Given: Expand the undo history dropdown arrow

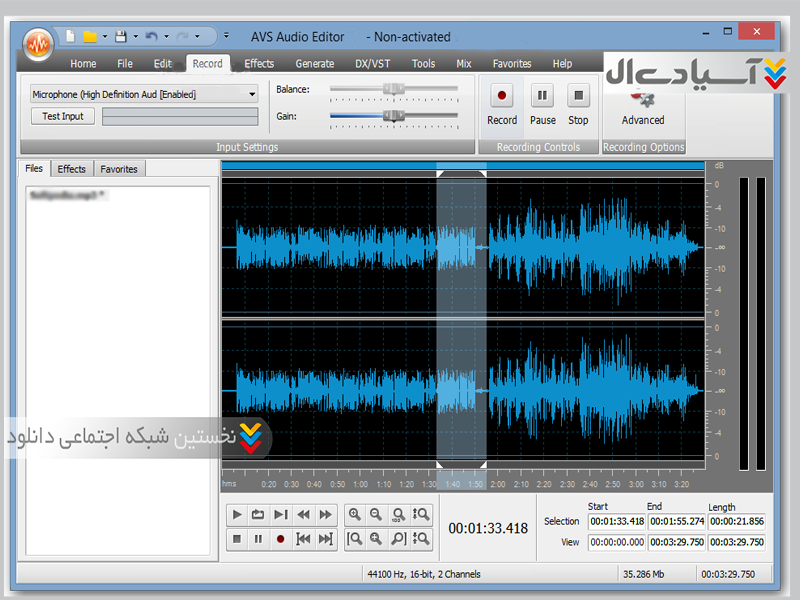Looking at the screenshot, I should pyautogui.click(x=166, y=37).
